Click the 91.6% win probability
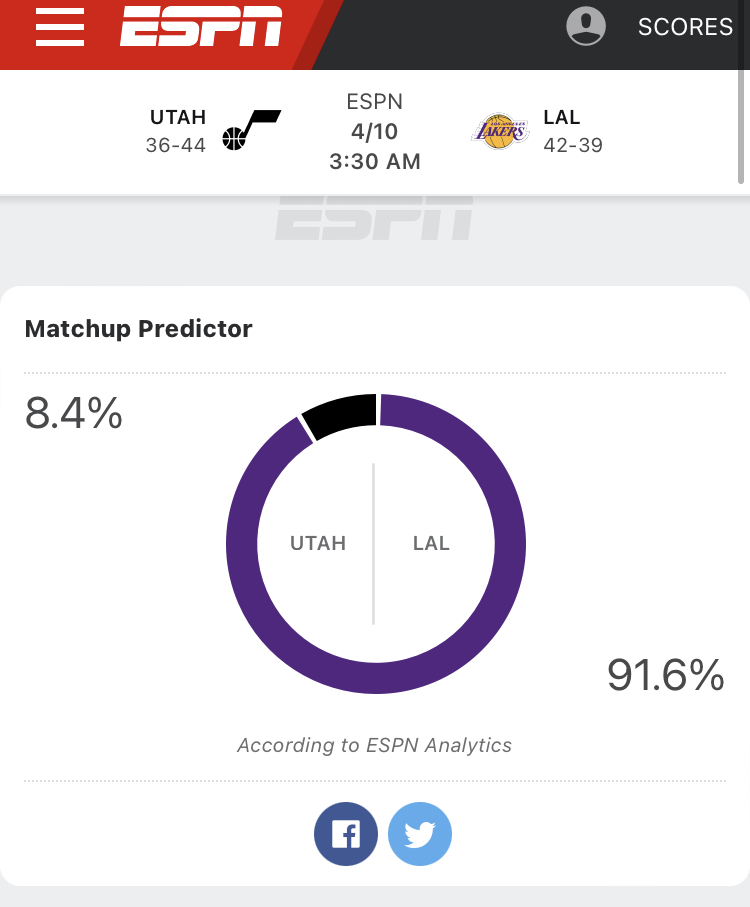 point(665,675)
